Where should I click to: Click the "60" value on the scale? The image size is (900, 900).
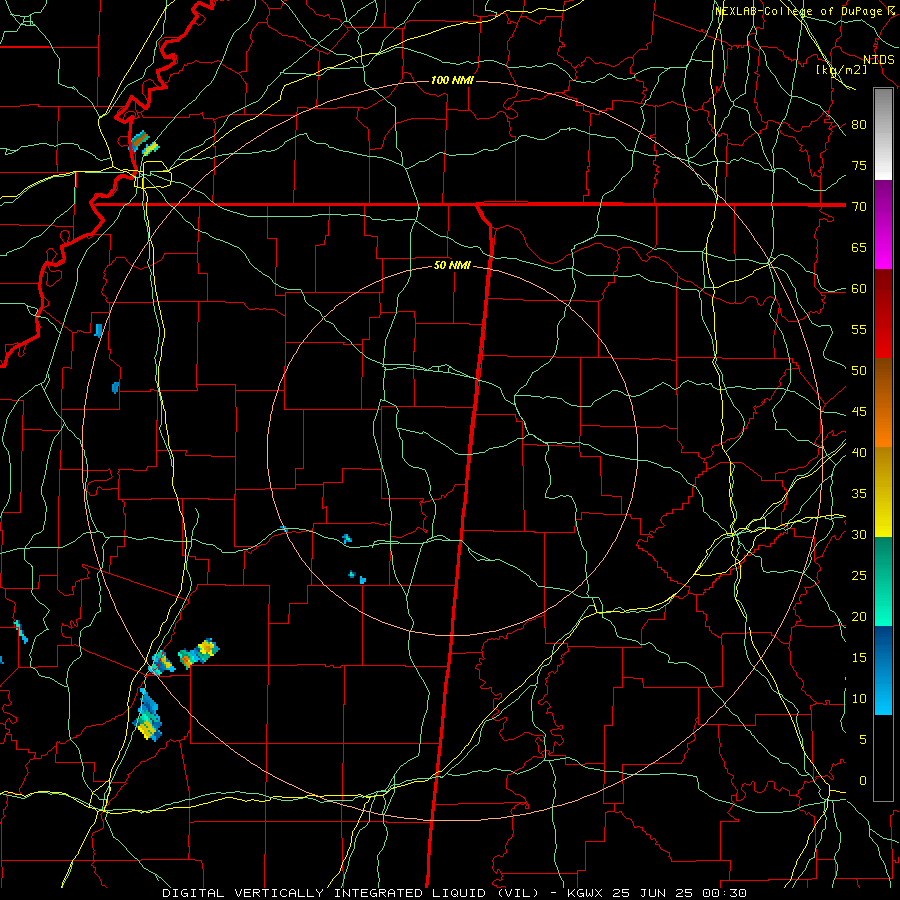[x=859, y=289]
